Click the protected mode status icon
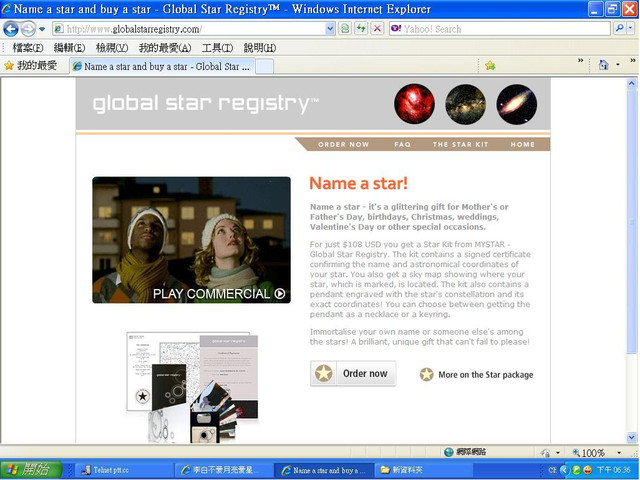The height and width of the screenshot is (480, 640). [x=545, y=453]
